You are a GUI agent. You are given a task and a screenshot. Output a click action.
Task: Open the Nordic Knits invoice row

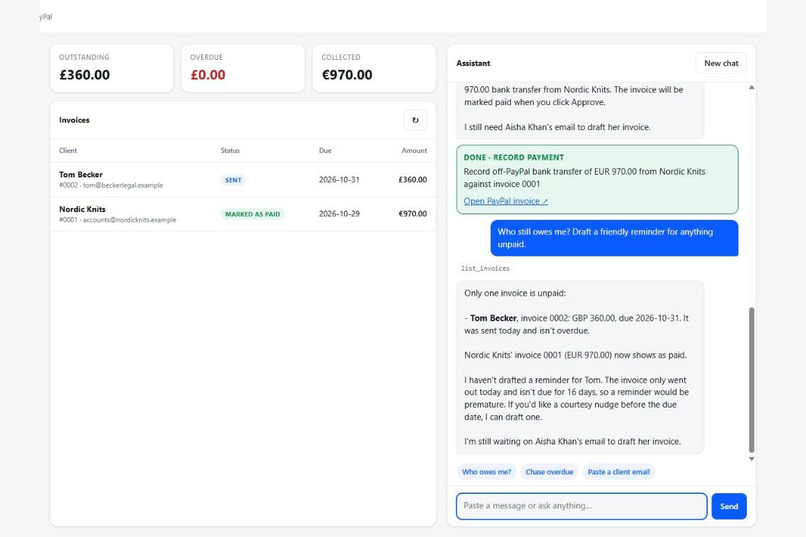pos(243,214)
